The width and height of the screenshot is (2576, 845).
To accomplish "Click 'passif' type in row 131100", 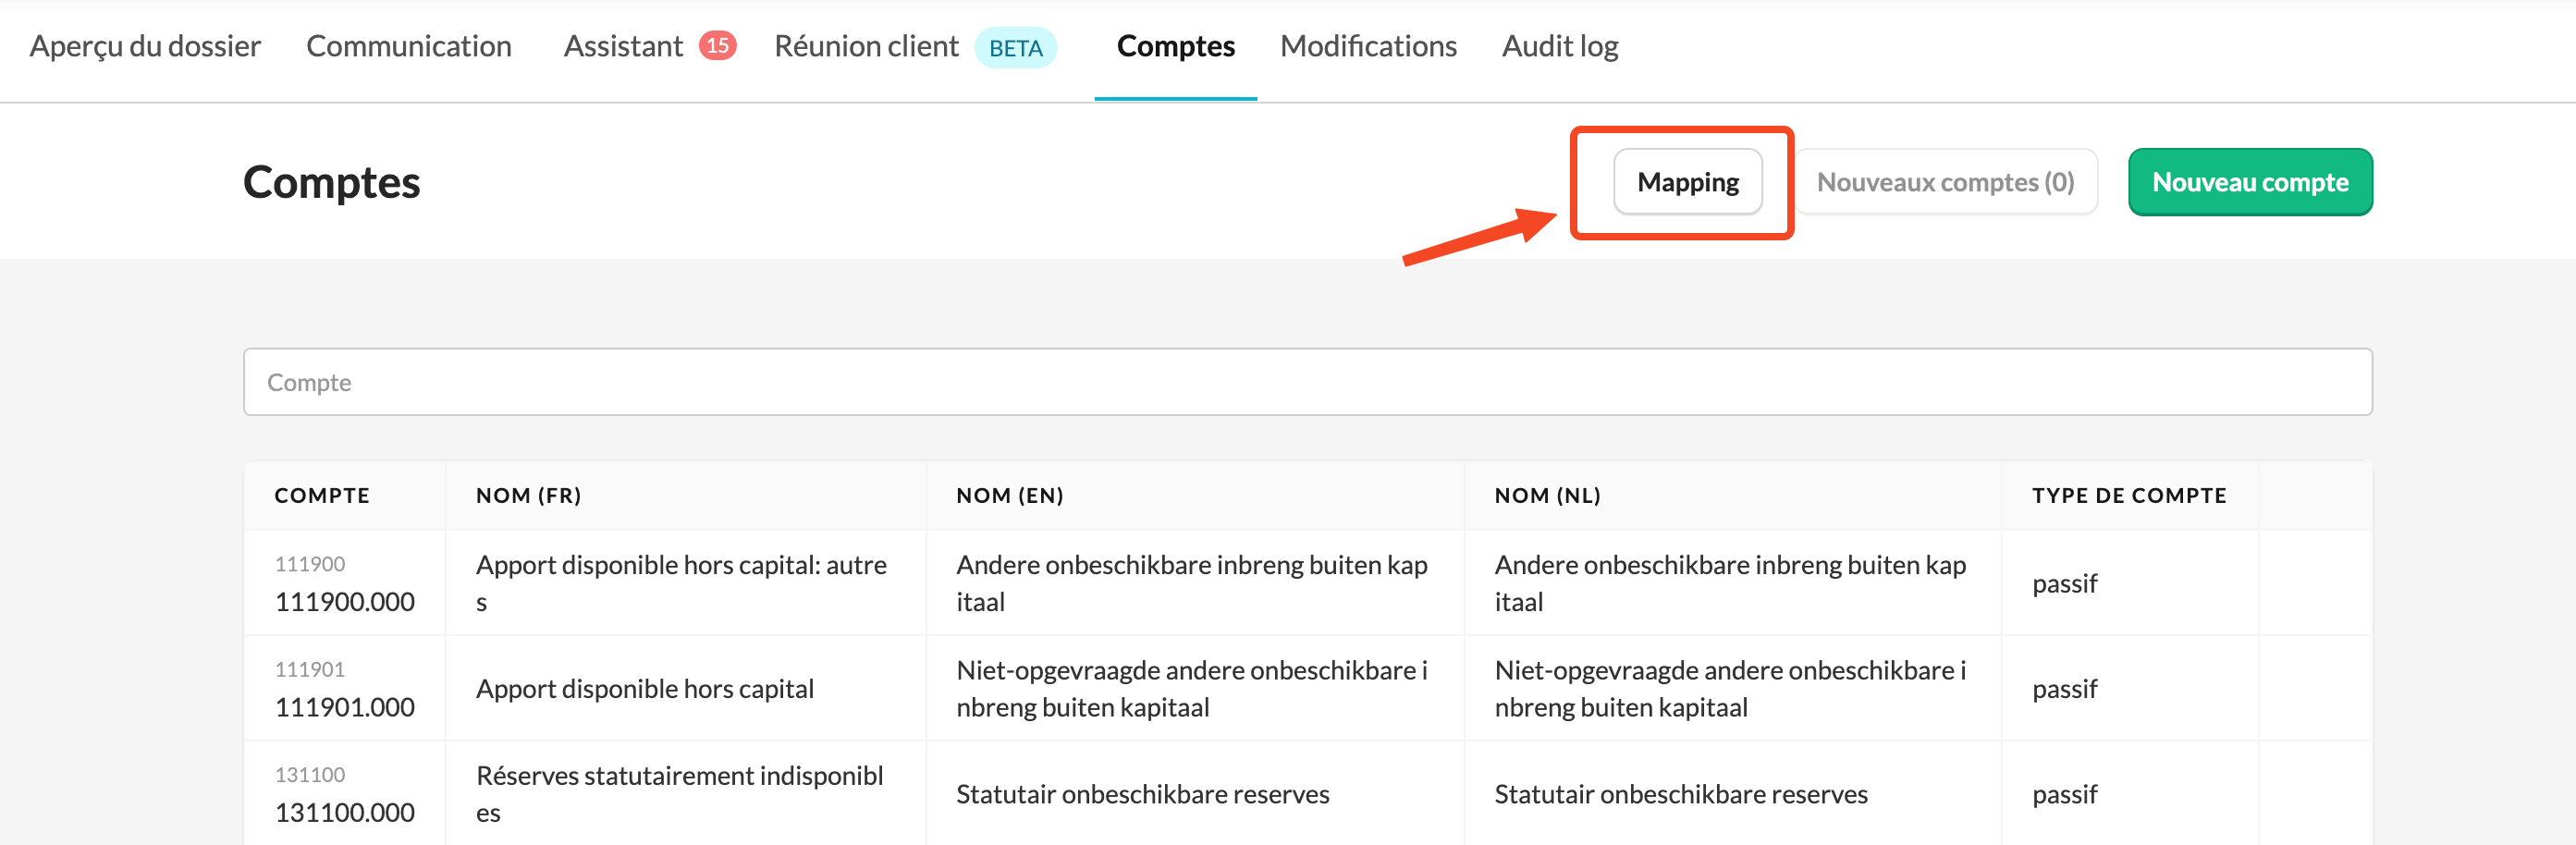I will (x=2064, y=794).
